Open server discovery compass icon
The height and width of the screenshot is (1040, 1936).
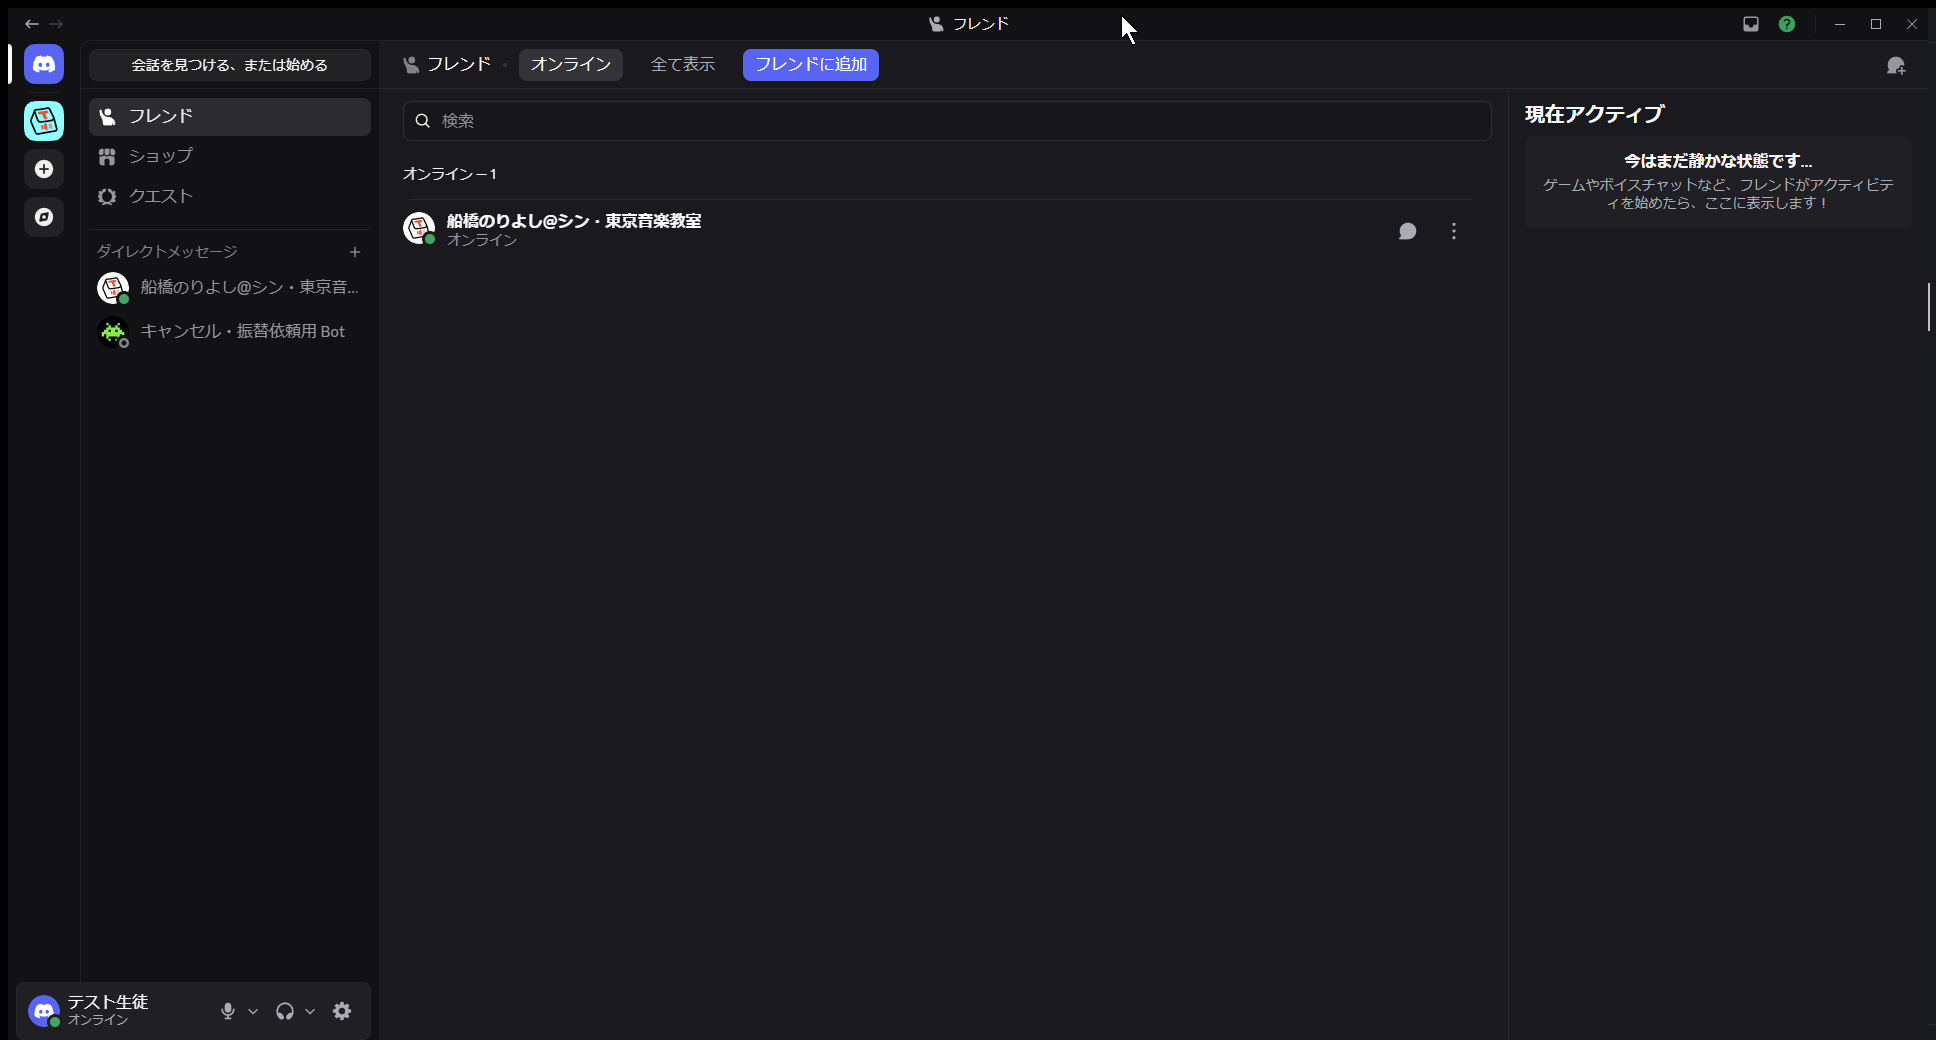(44, 217)
